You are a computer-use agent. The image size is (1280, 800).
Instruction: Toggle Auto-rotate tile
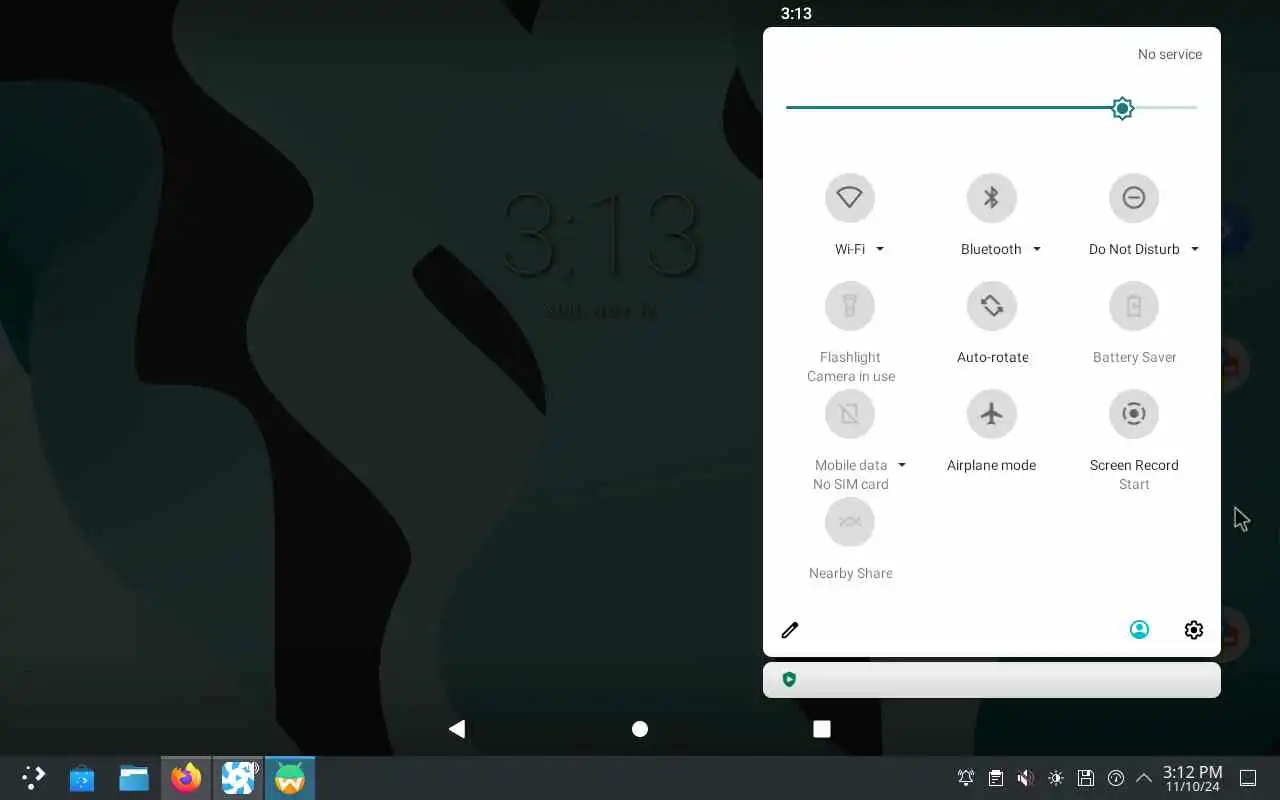991,306
